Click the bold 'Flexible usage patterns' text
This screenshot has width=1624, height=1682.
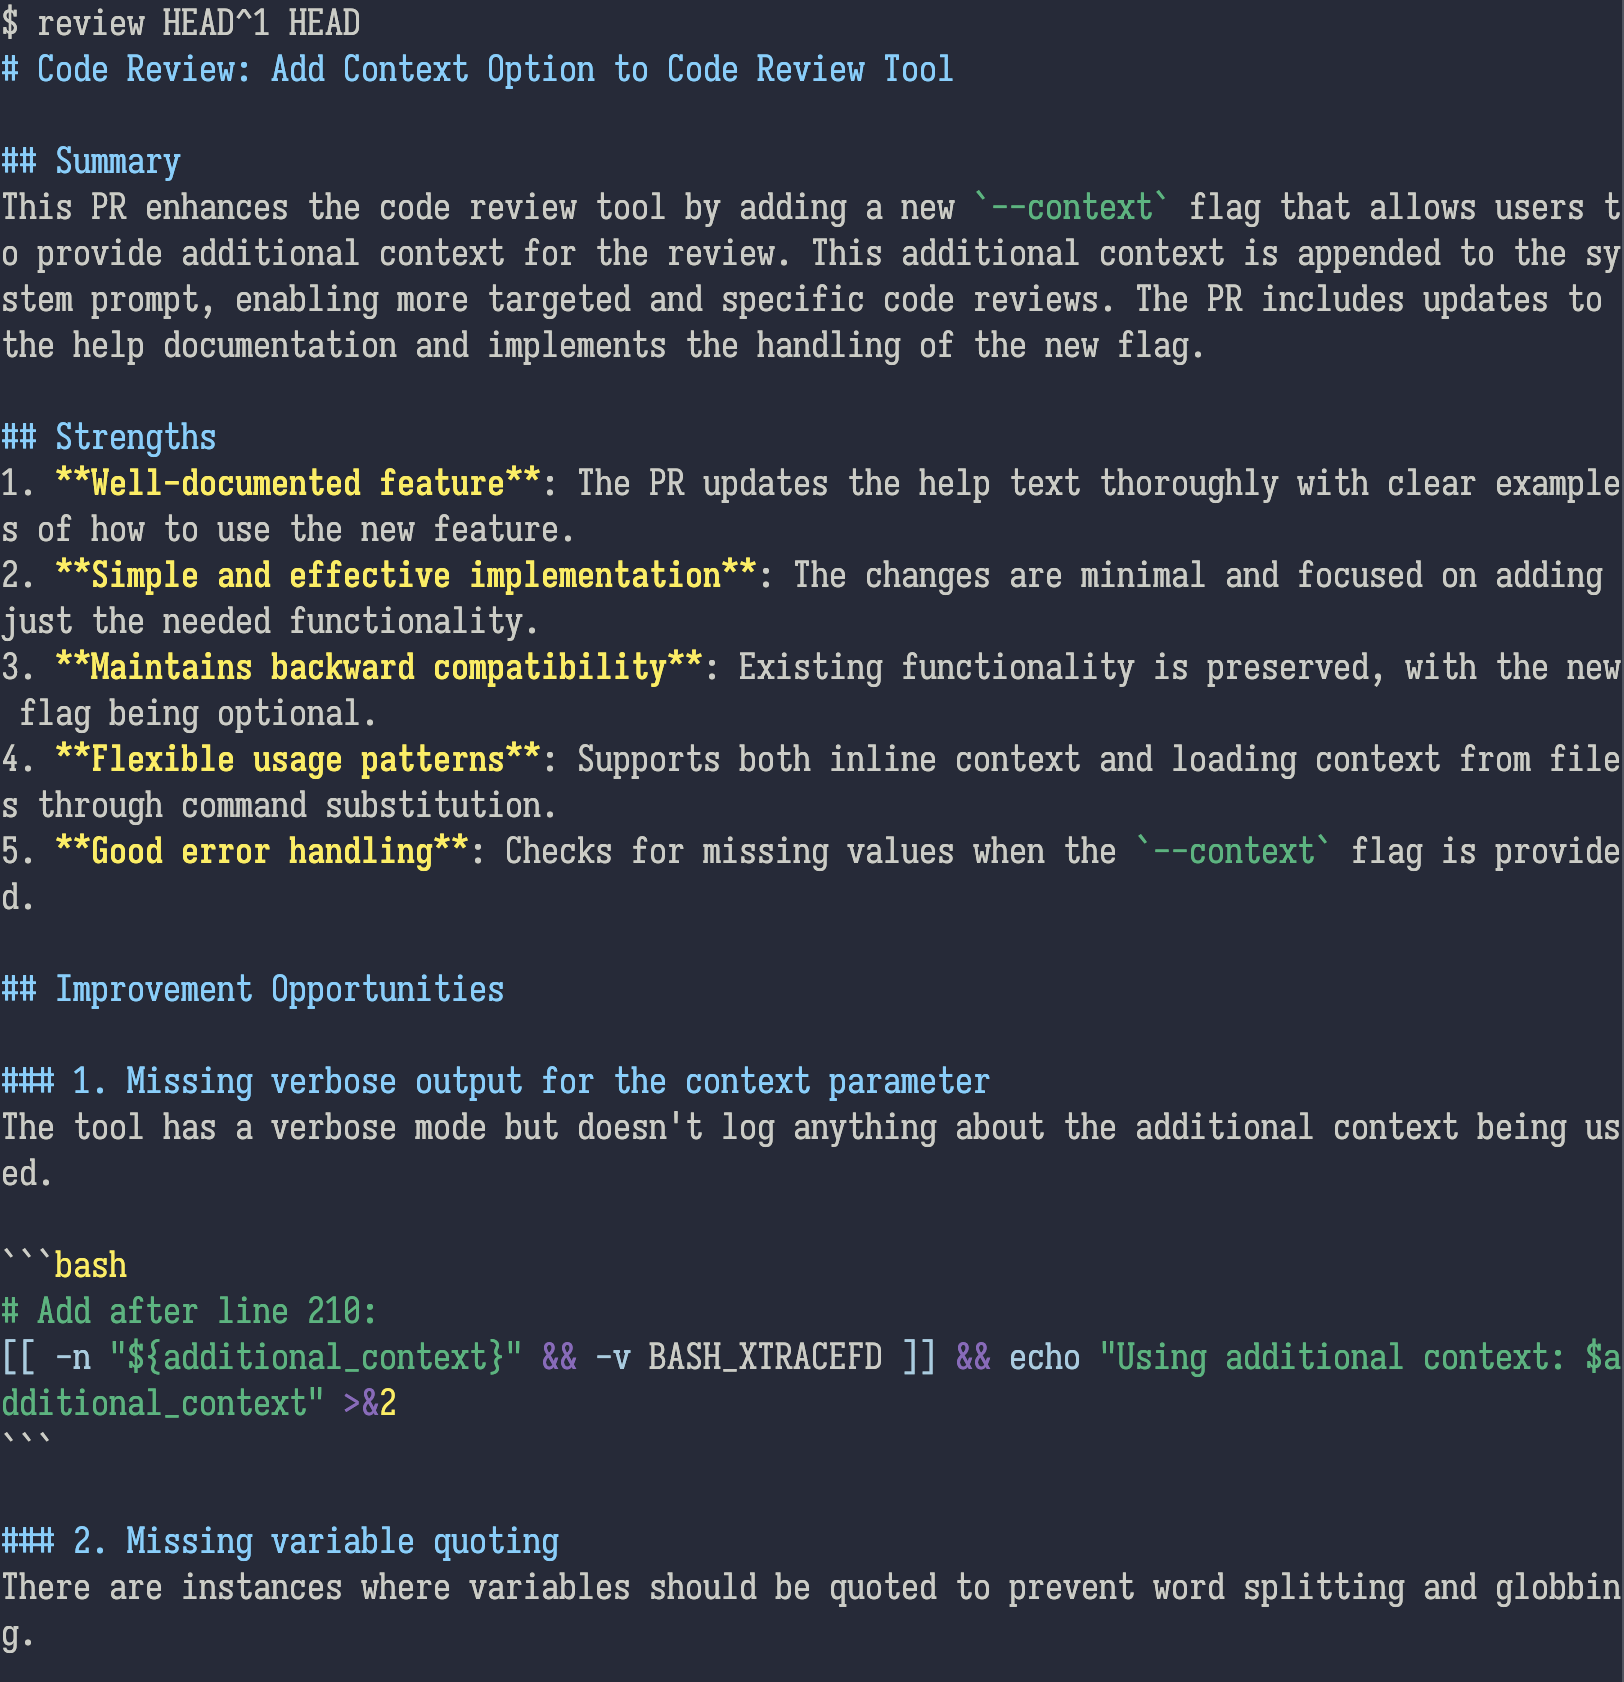click(297, 759)
